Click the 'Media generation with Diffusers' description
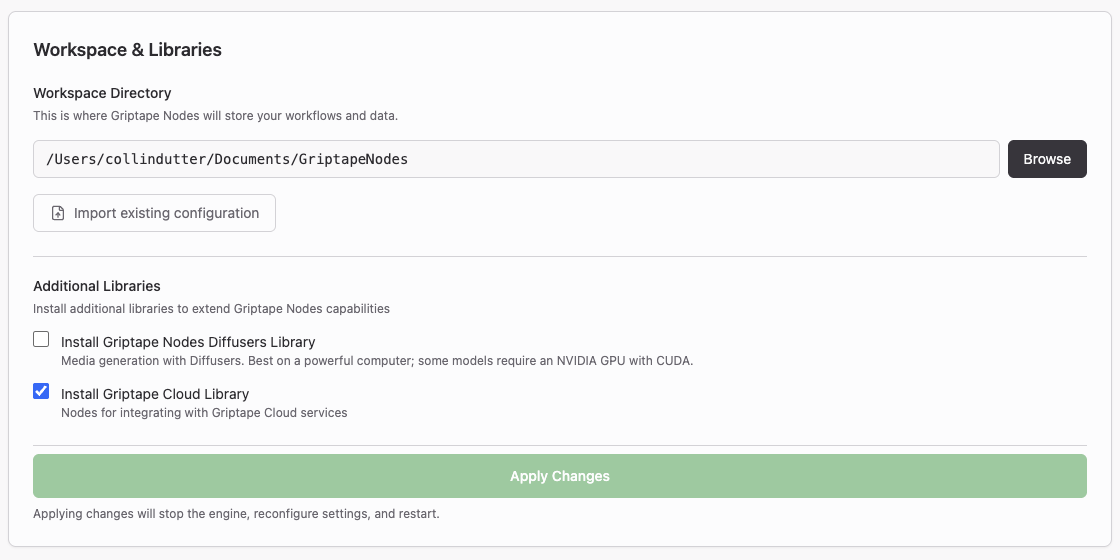This screenshot has width=1120, height=560. click(377, 361)
